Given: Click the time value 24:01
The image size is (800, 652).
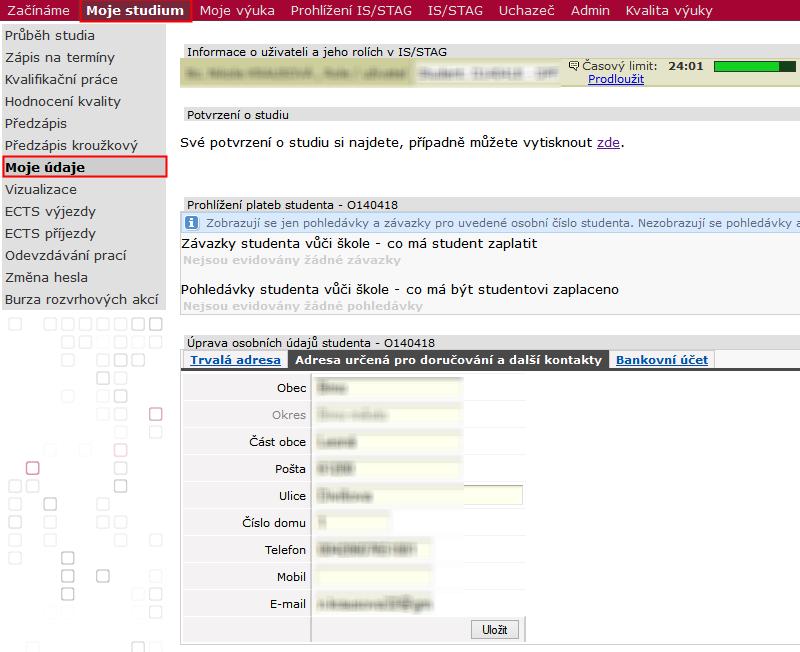Looking at the screenshot, I should point(686,66).
